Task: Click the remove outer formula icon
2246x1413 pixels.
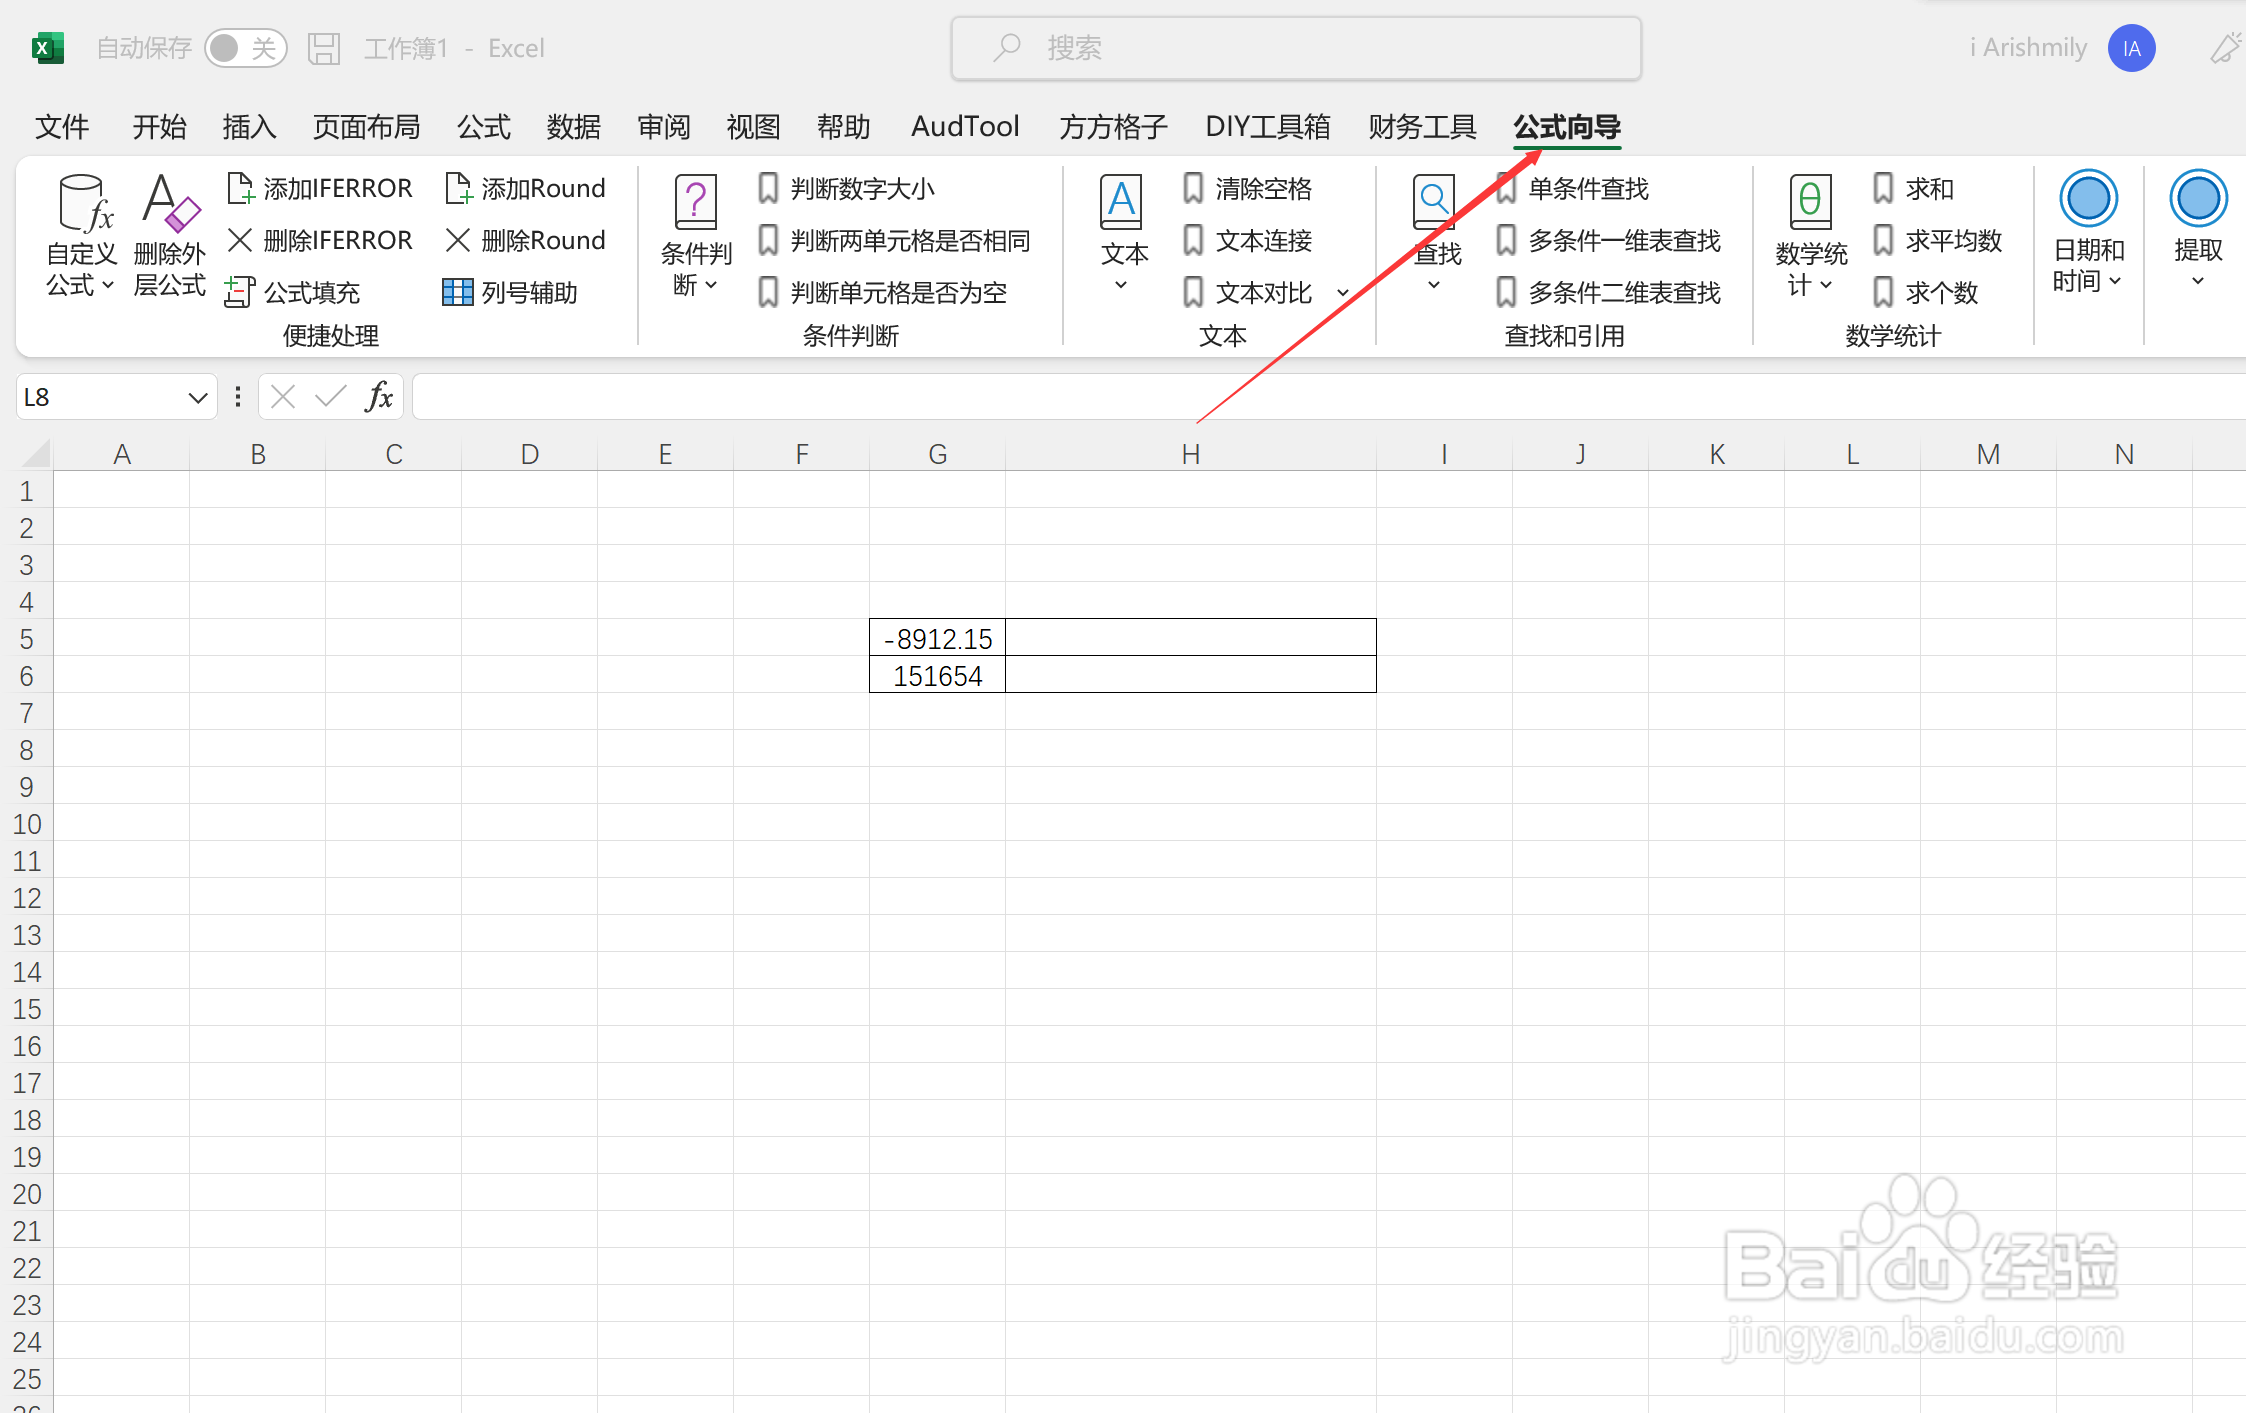Action: [x=170, y=236]
